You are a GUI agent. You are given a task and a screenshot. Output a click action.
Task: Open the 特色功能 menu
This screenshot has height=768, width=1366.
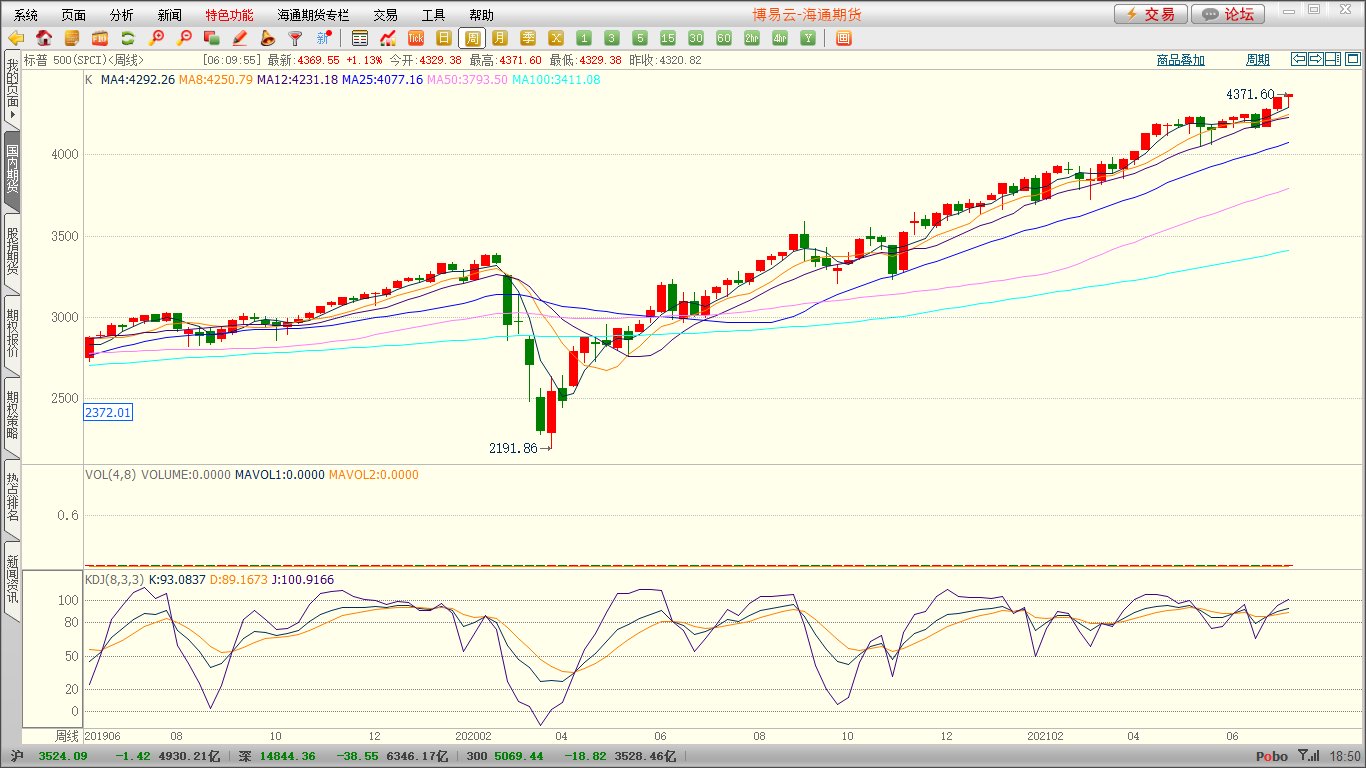click(230, 15)
